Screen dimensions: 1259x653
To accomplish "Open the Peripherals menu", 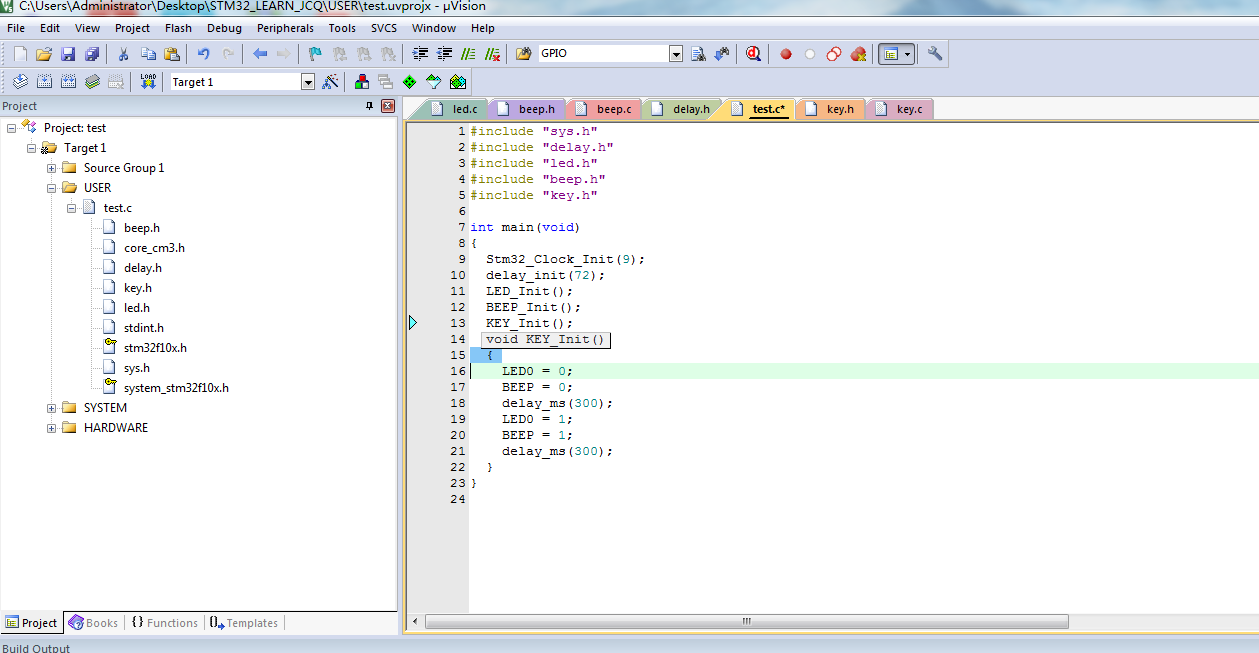I will click(x=285, y=28).
